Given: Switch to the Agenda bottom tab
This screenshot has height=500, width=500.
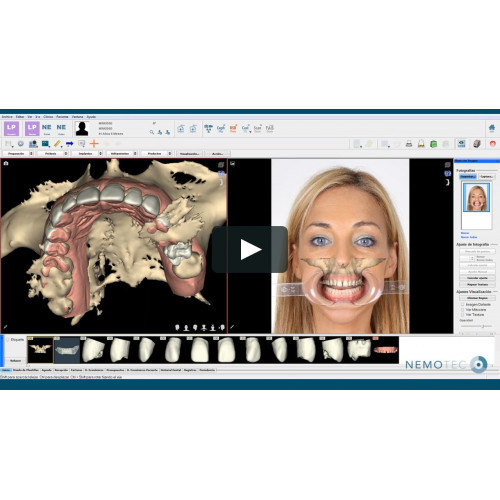Looking at the screenshot, I should pos(47,370).
